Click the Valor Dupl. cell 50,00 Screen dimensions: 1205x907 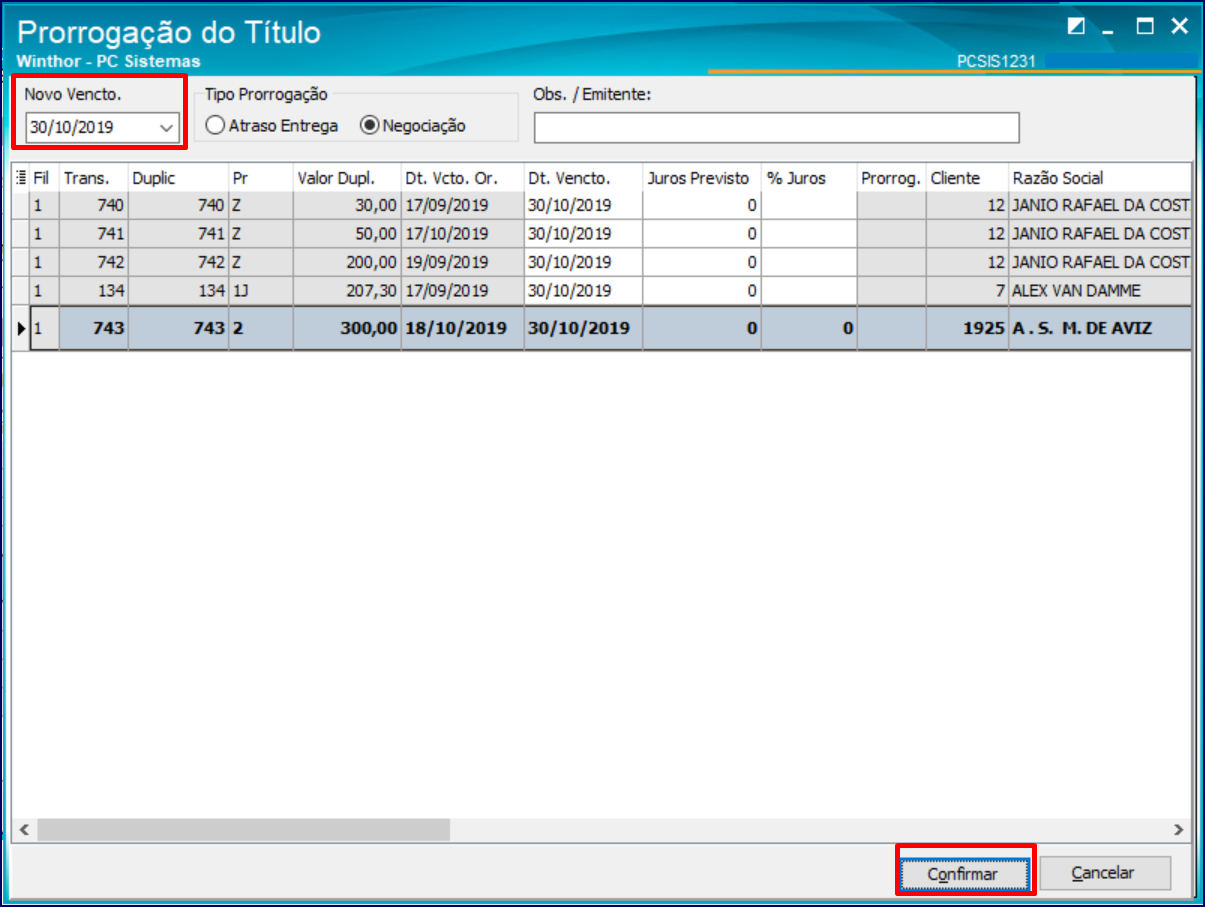click(x=347, y=234)
